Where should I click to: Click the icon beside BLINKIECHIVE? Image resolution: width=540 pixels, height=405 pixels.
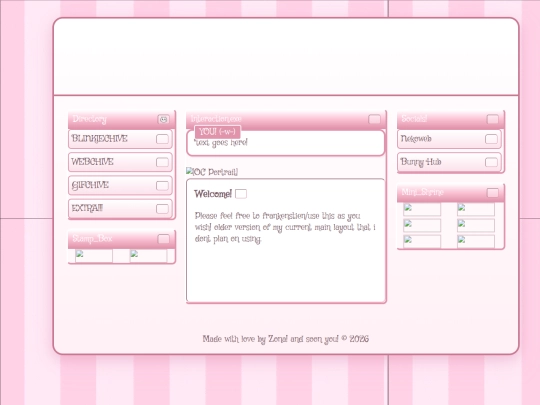click(162, 139)
